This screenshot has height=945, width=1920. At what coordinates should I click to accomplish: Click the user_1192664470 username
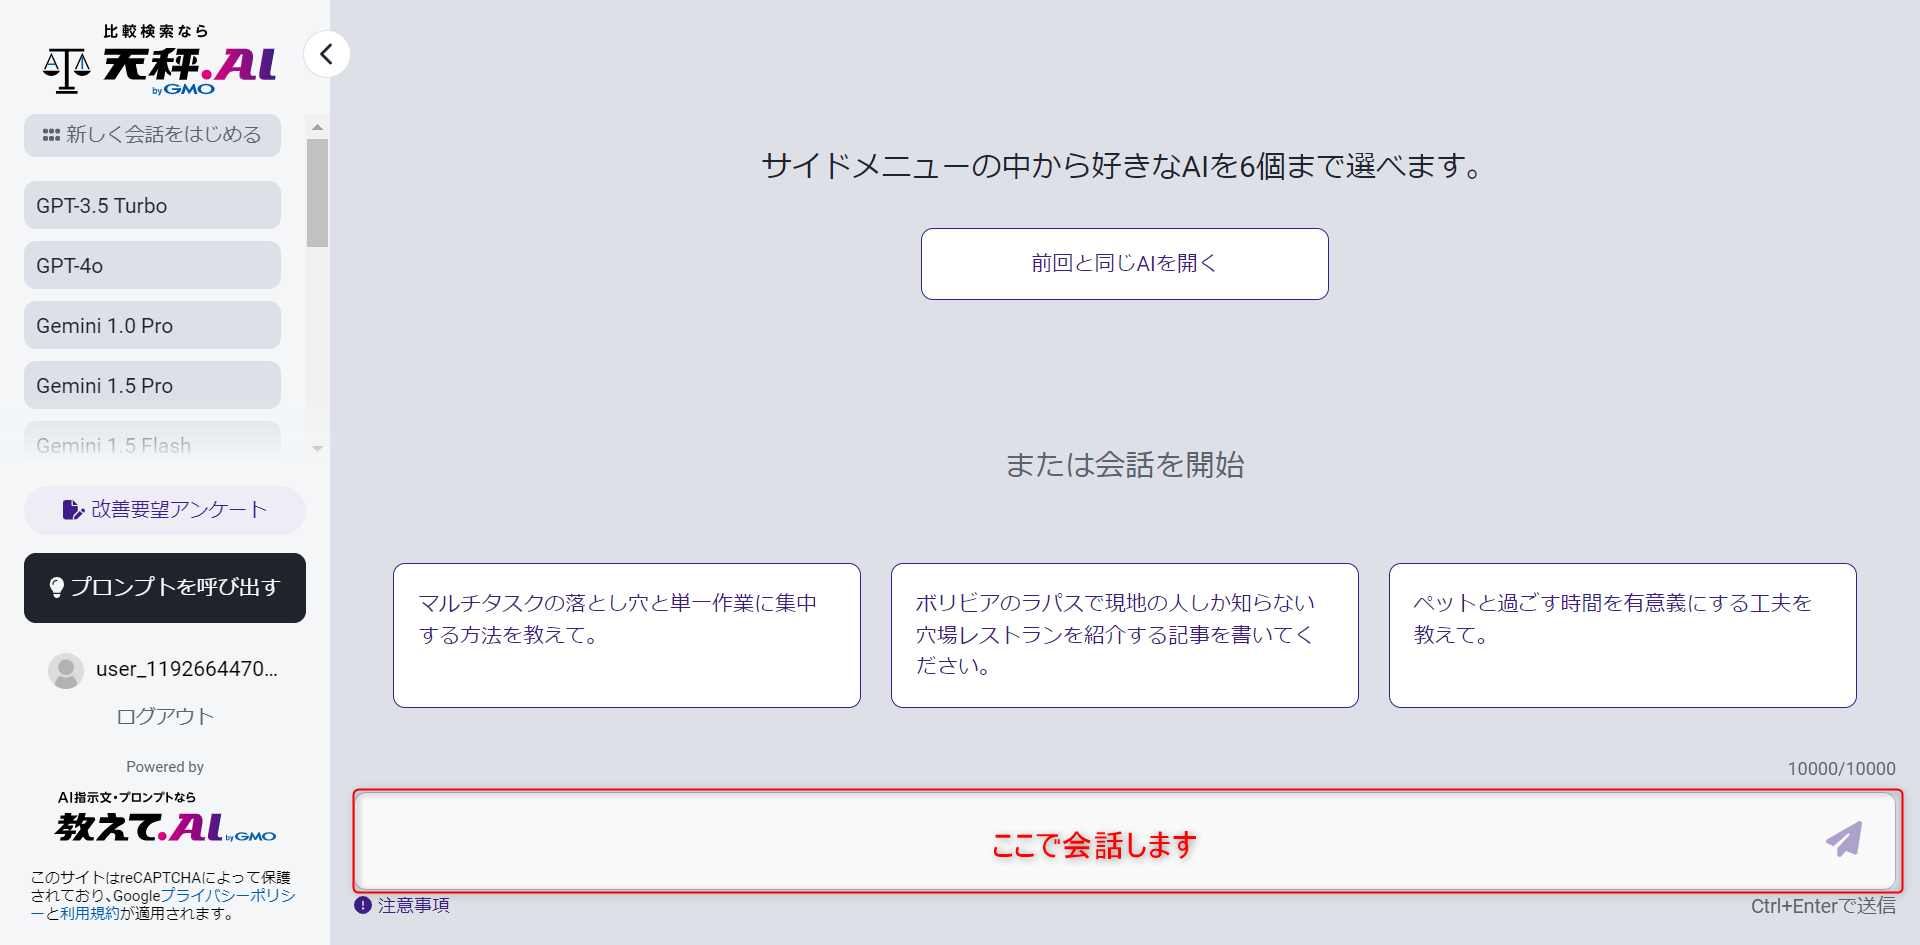pyautogui.click(x=187, y=669)
